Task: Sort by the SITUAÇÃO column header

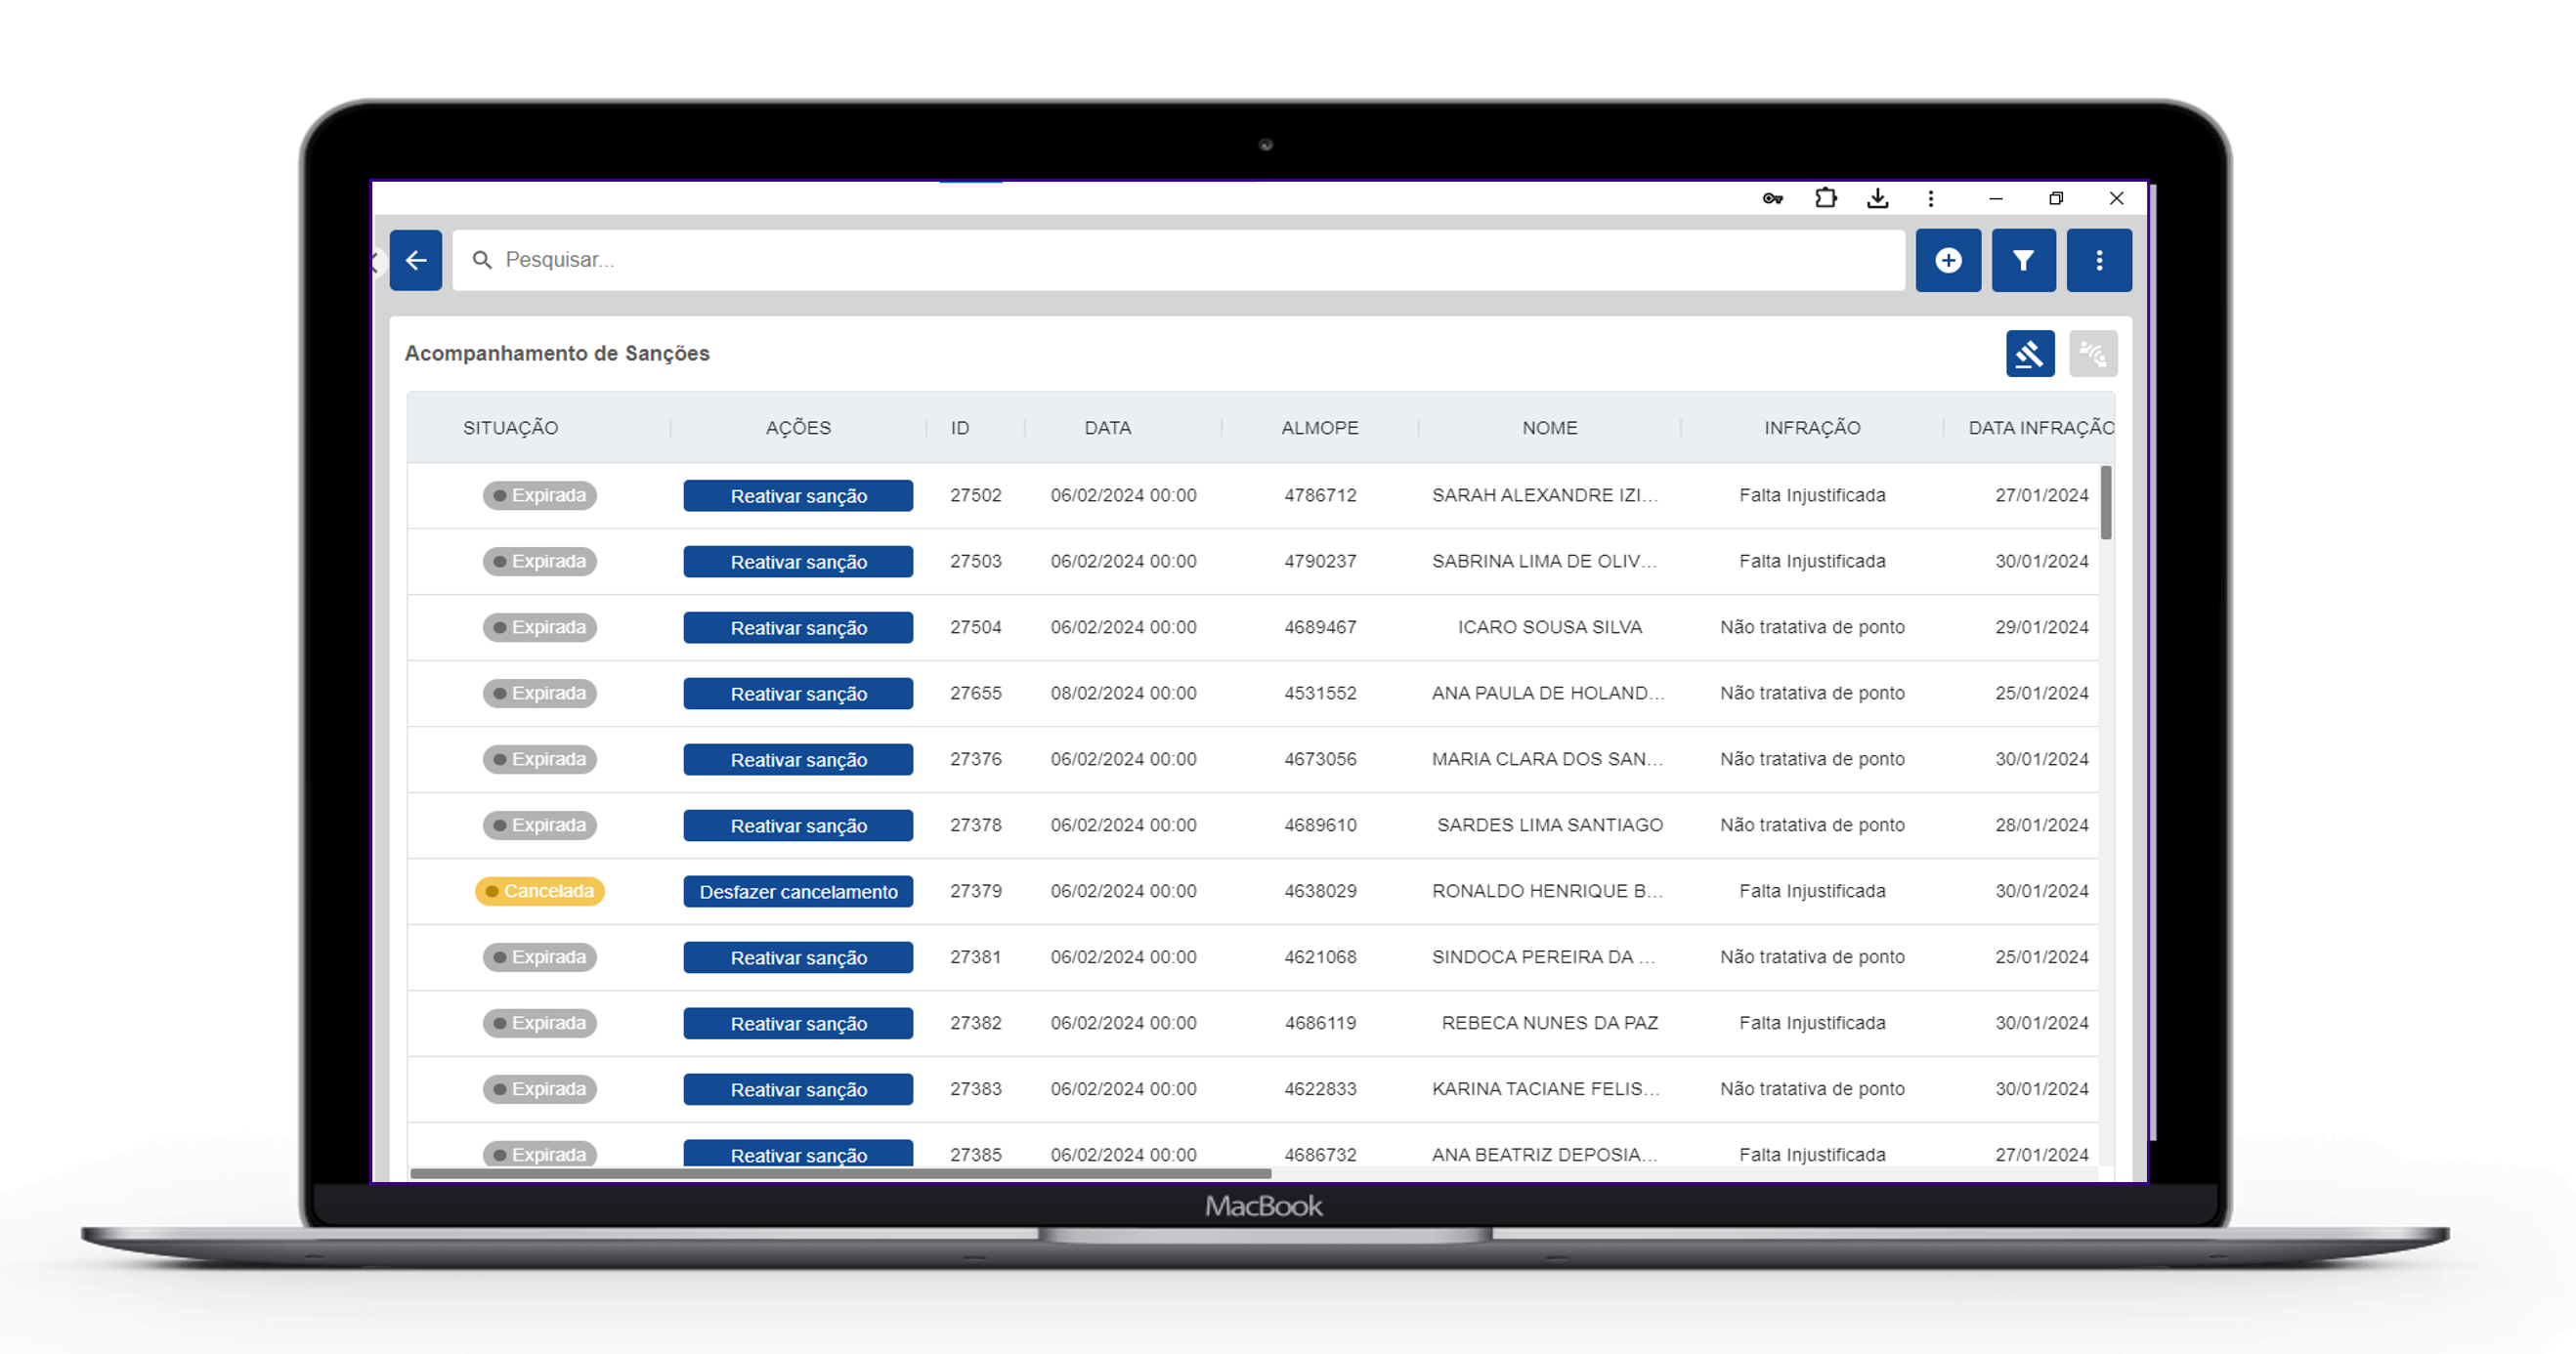Action: click(510, 428)
